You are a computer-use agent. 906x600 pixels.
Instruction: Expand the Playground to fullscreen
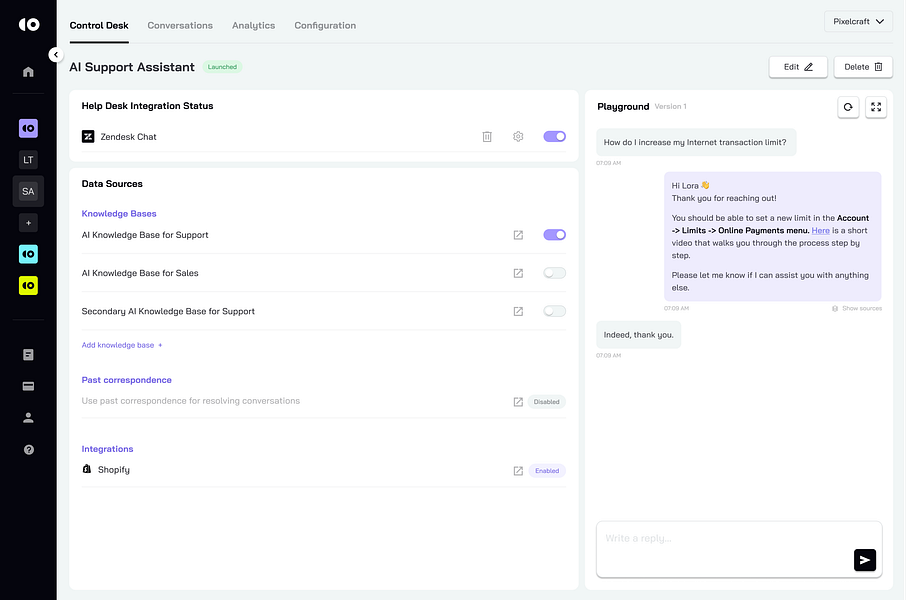[x=876, y=107]
